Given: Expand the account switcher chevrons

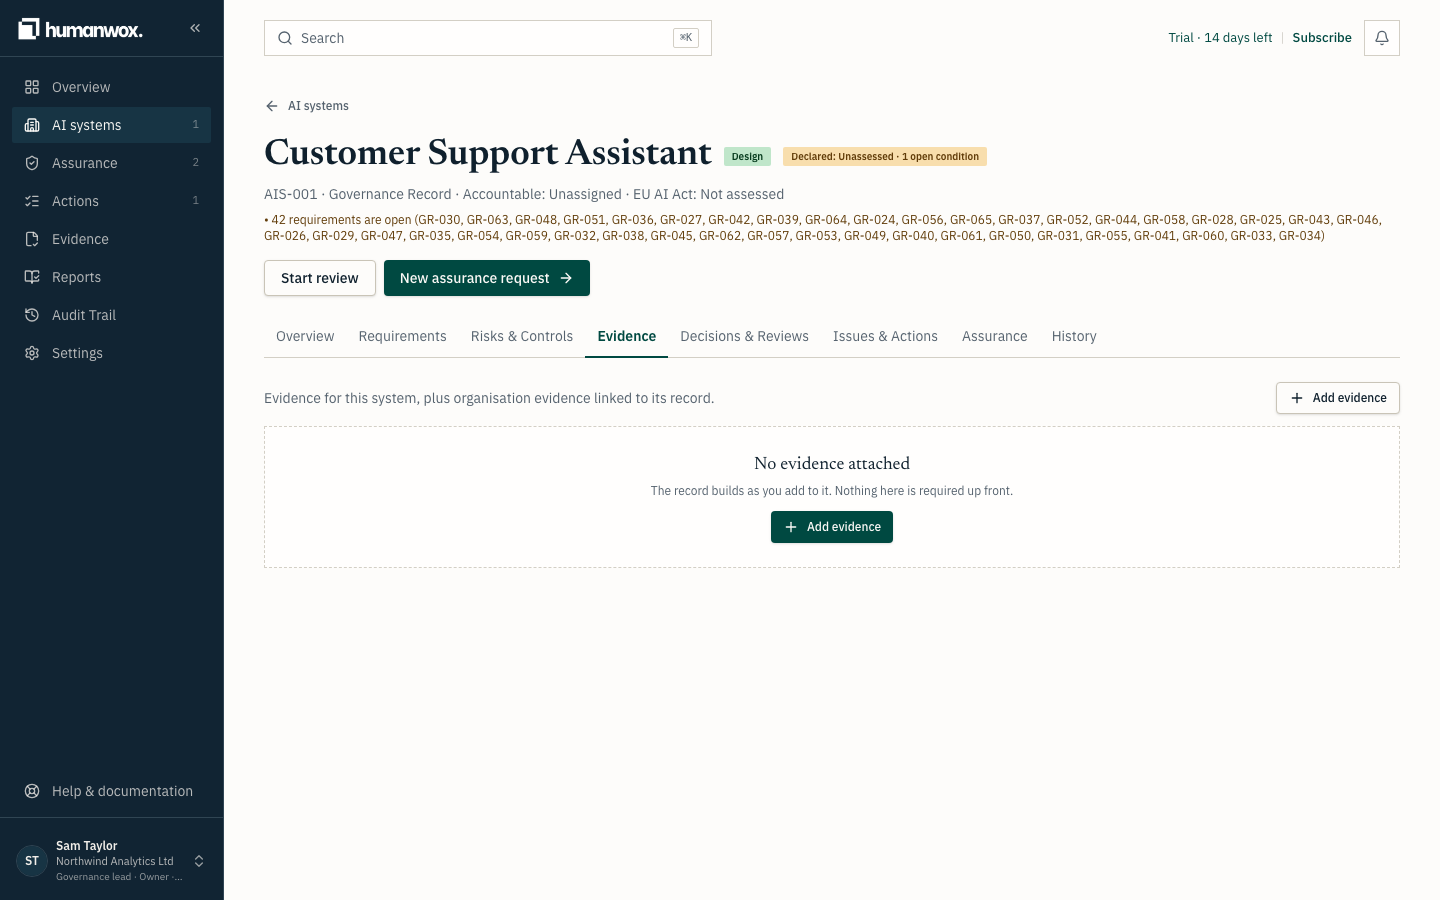Looking at the screenshot, I should tap(199, 861).
